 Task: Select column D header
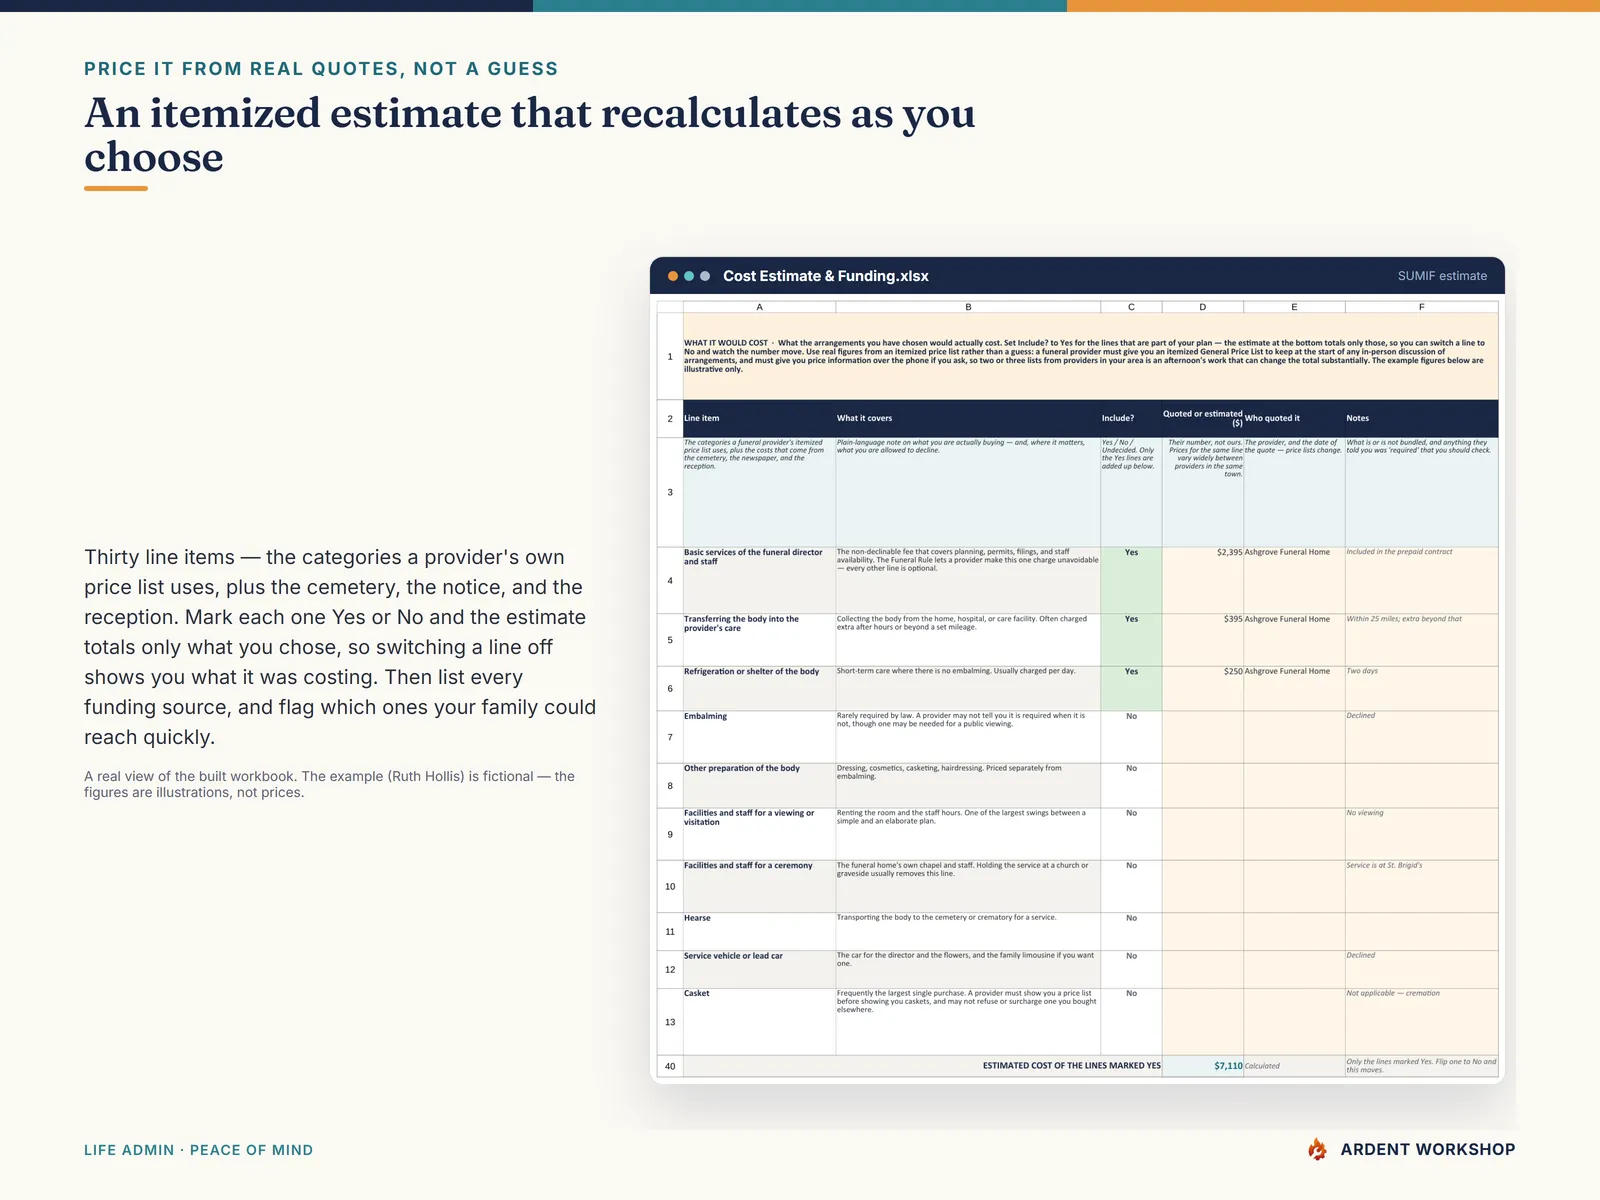pos(1203,307)
